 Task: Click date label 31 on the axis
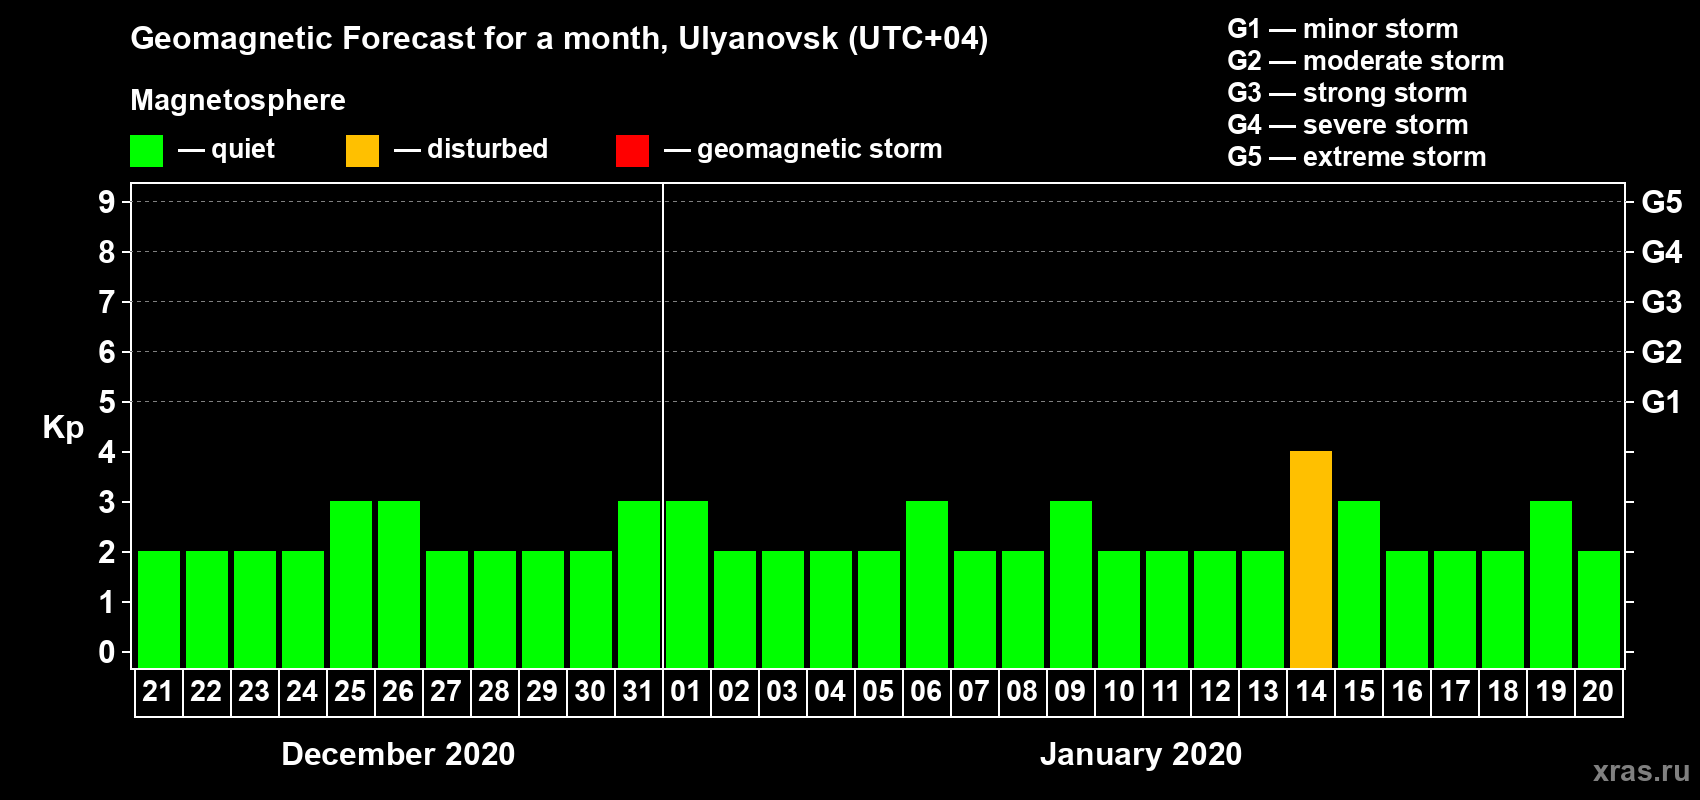(x=638, y=691)
